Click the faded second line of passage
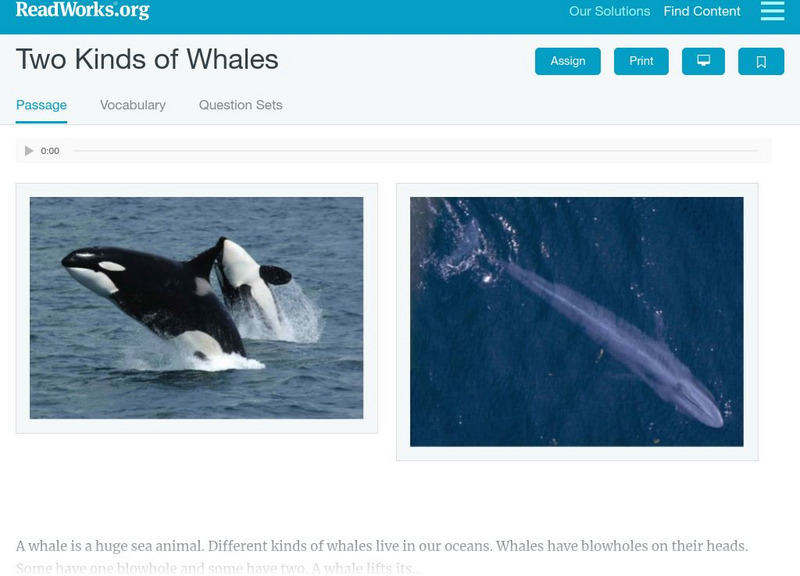 pos(219,568)
